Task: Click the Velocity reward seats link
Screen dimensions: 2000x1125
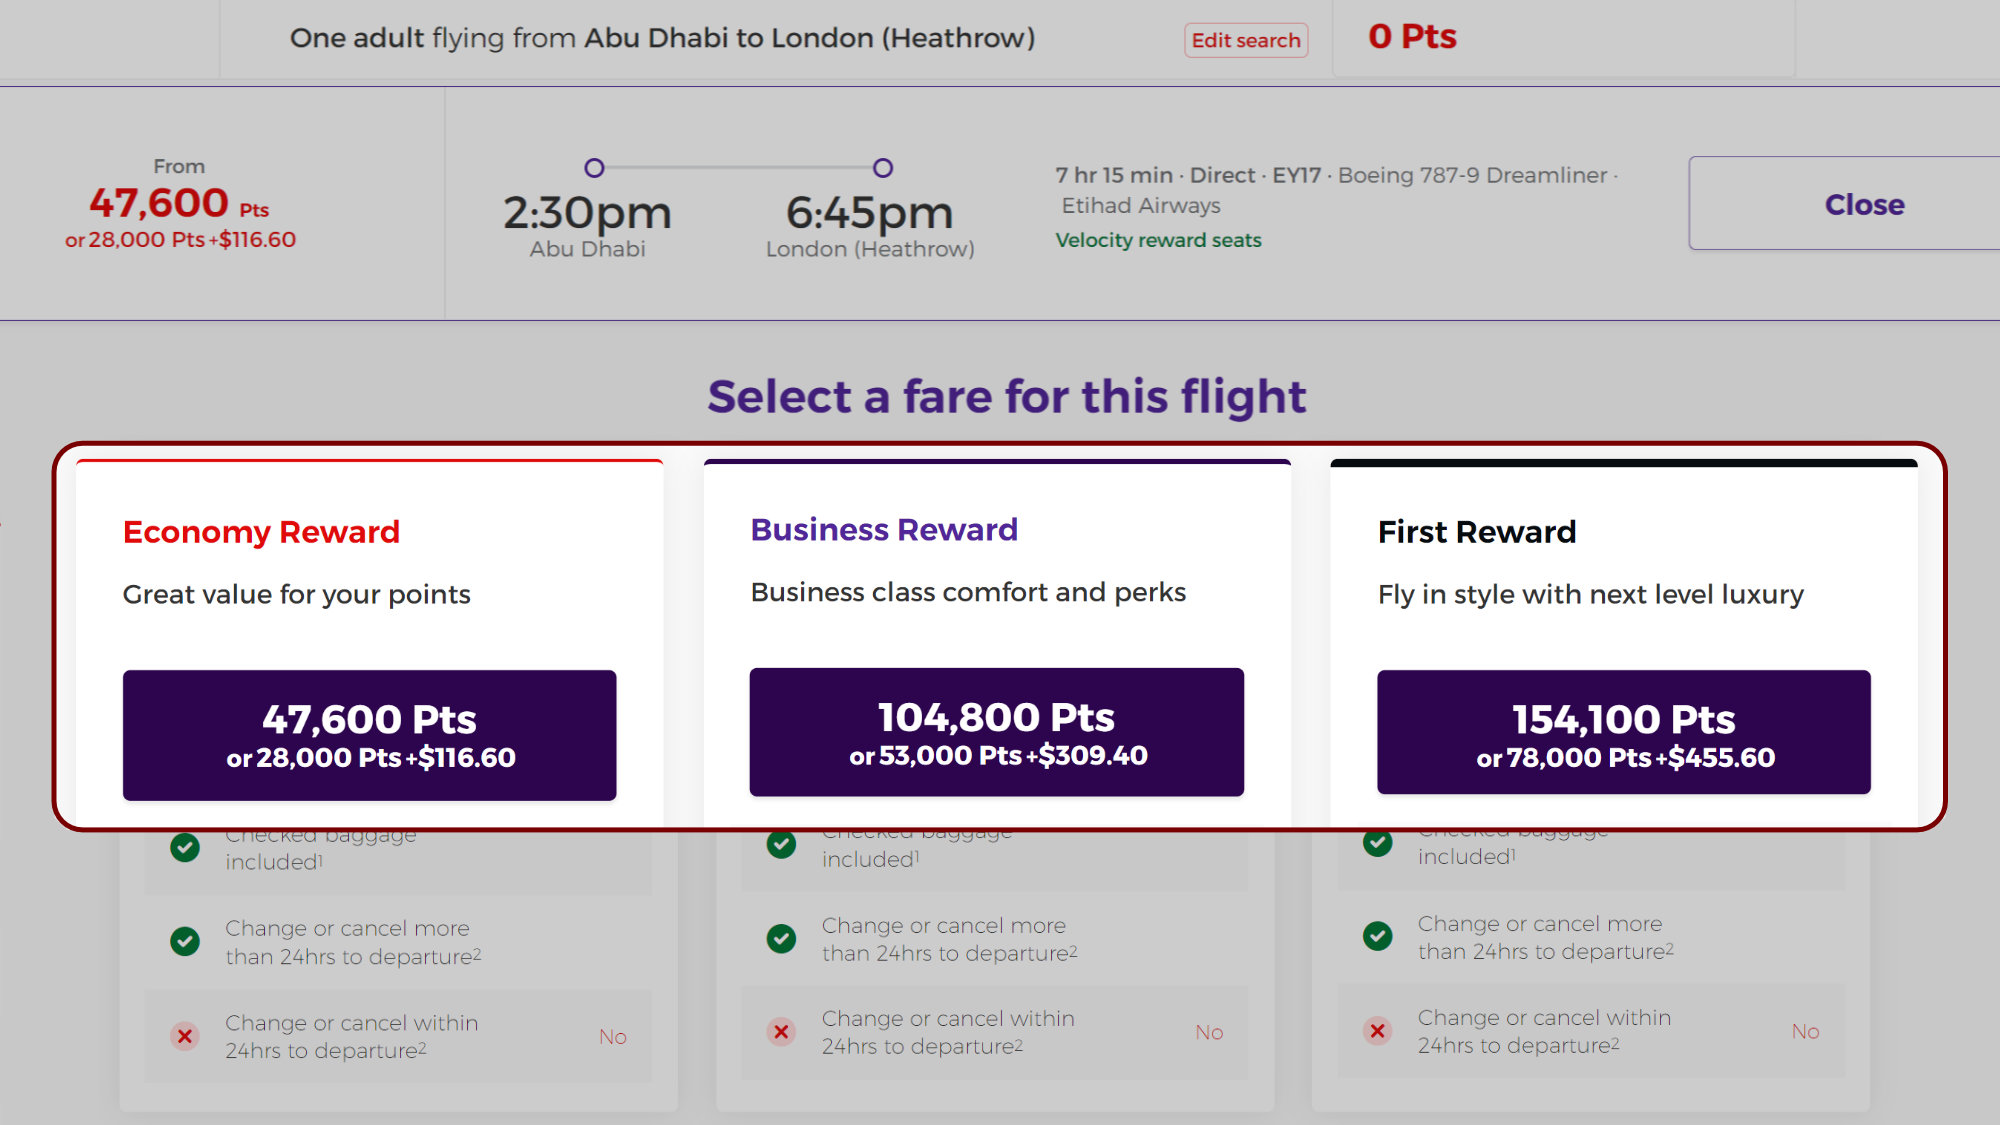Action: click(1158, 240)
